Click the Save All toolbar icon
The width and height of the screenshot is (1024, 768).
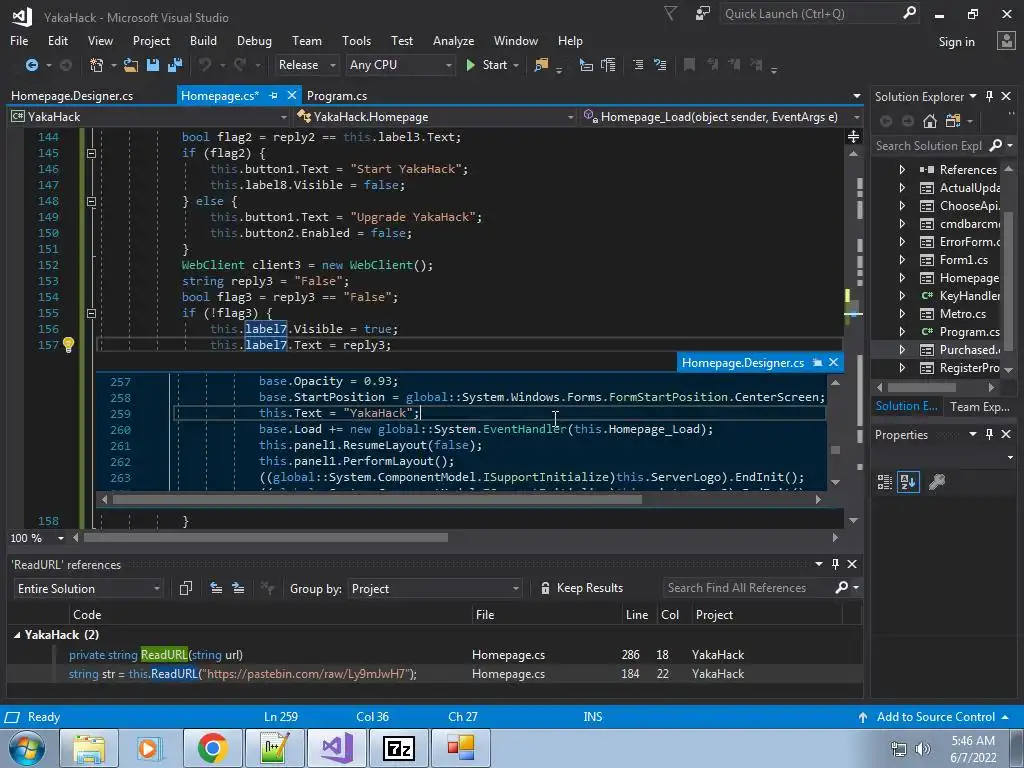[175, 65]
